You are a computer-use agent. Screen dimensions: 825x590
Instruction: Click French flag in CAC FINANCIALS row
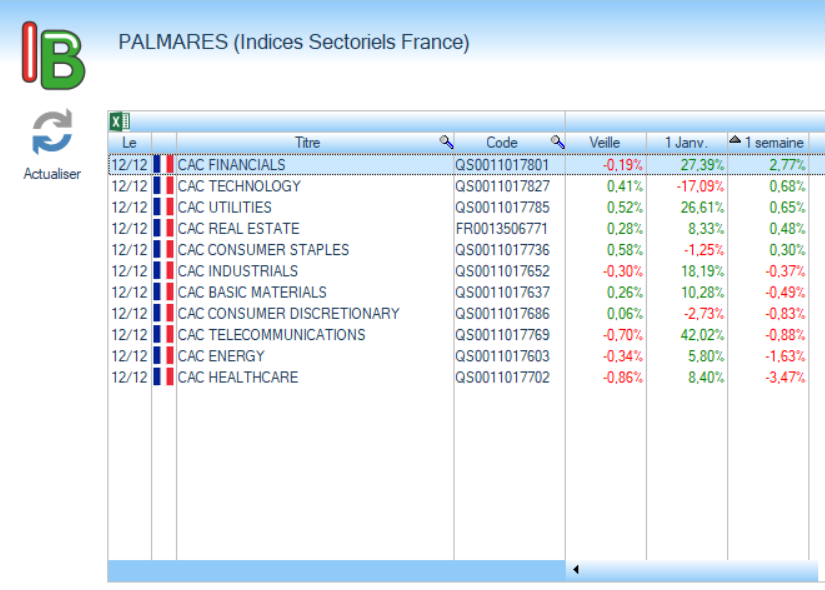click(x=163, y=165)
